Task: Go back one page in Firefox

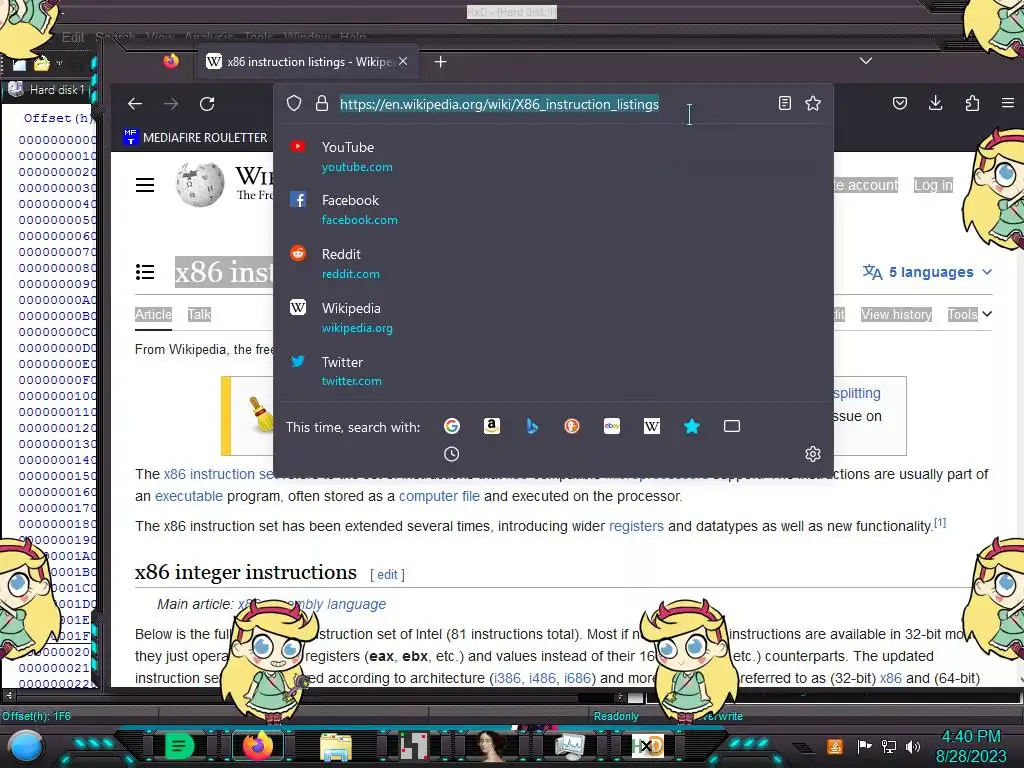Action: click(135, 104)
